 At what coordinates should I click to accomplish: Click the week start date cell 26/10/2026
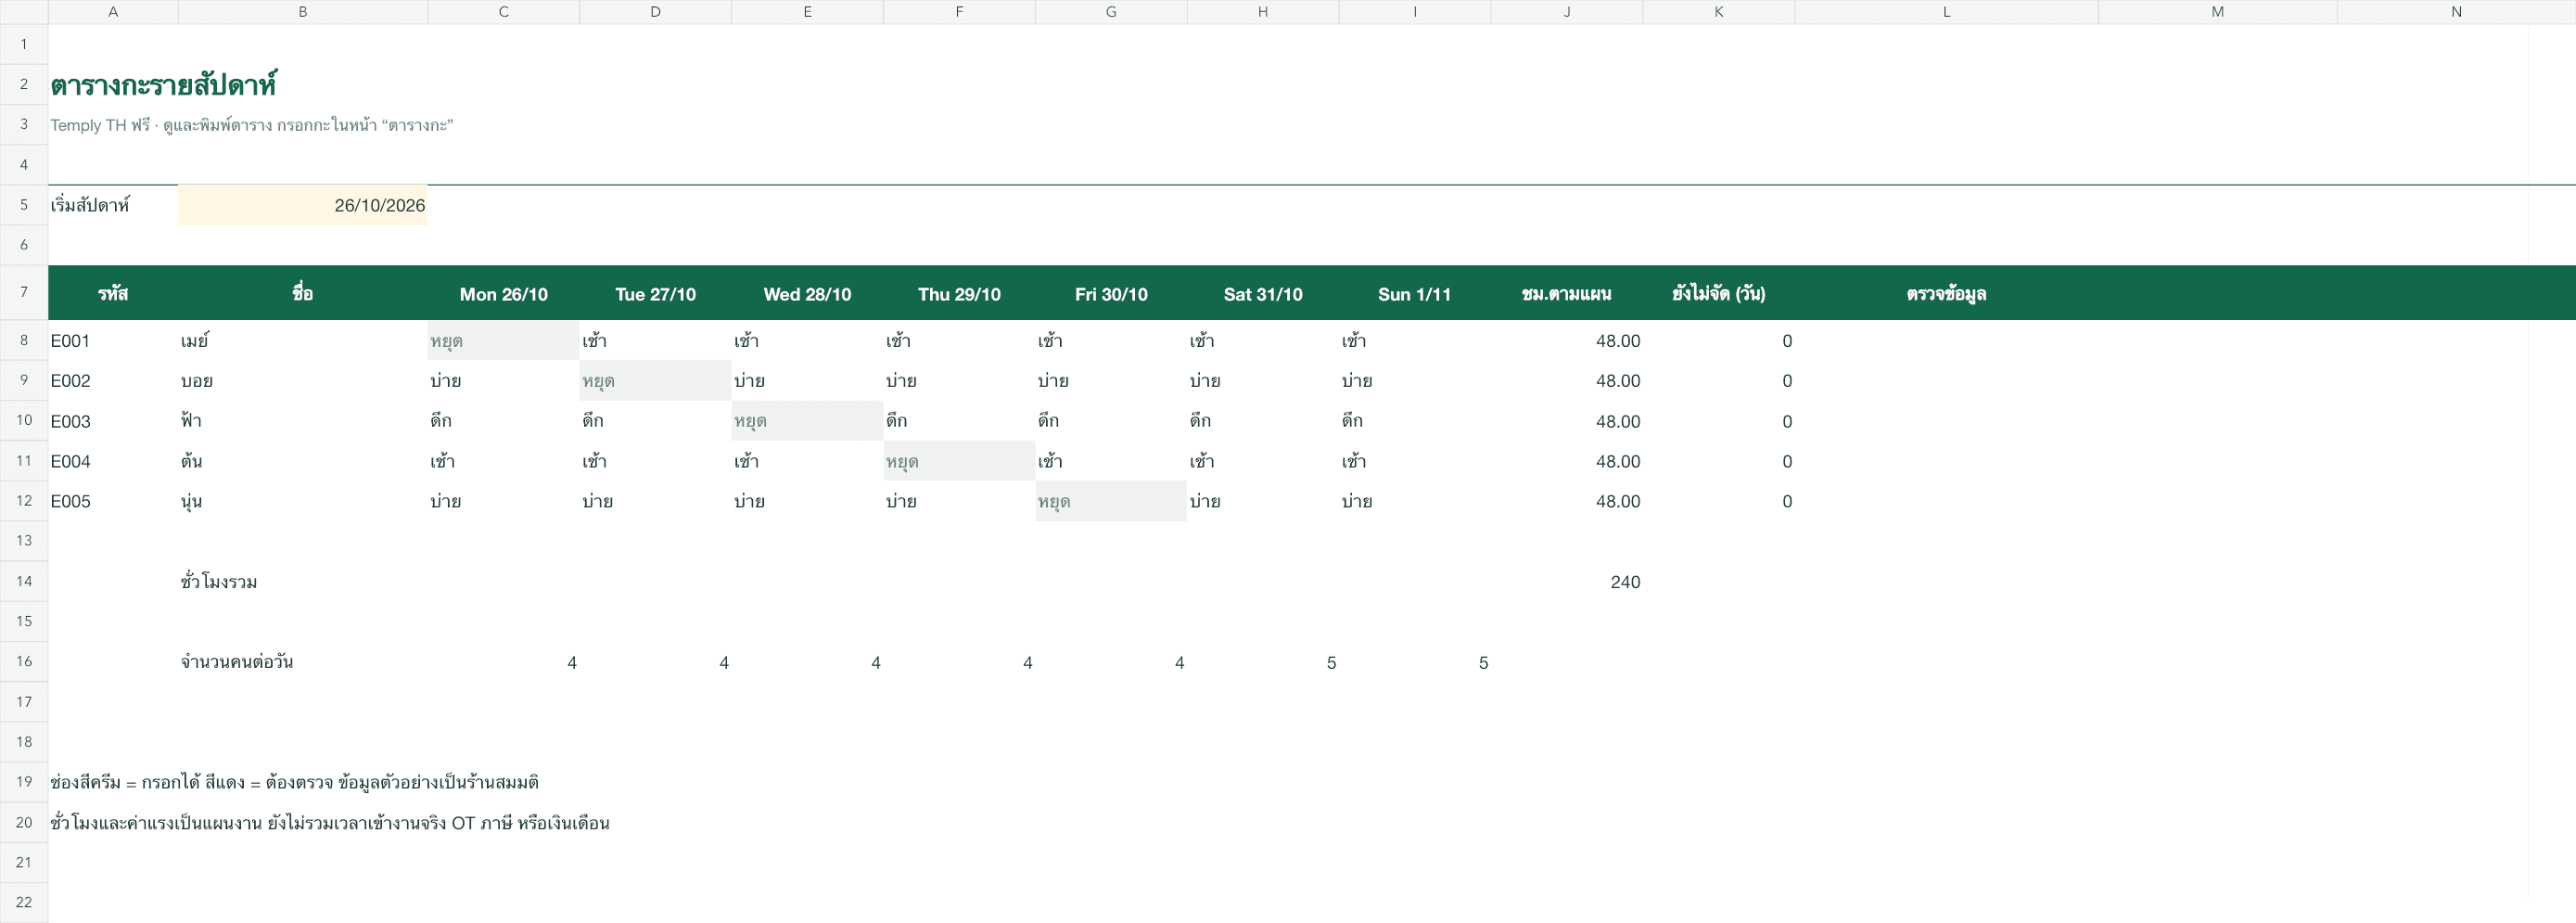[x=302, y=205]
